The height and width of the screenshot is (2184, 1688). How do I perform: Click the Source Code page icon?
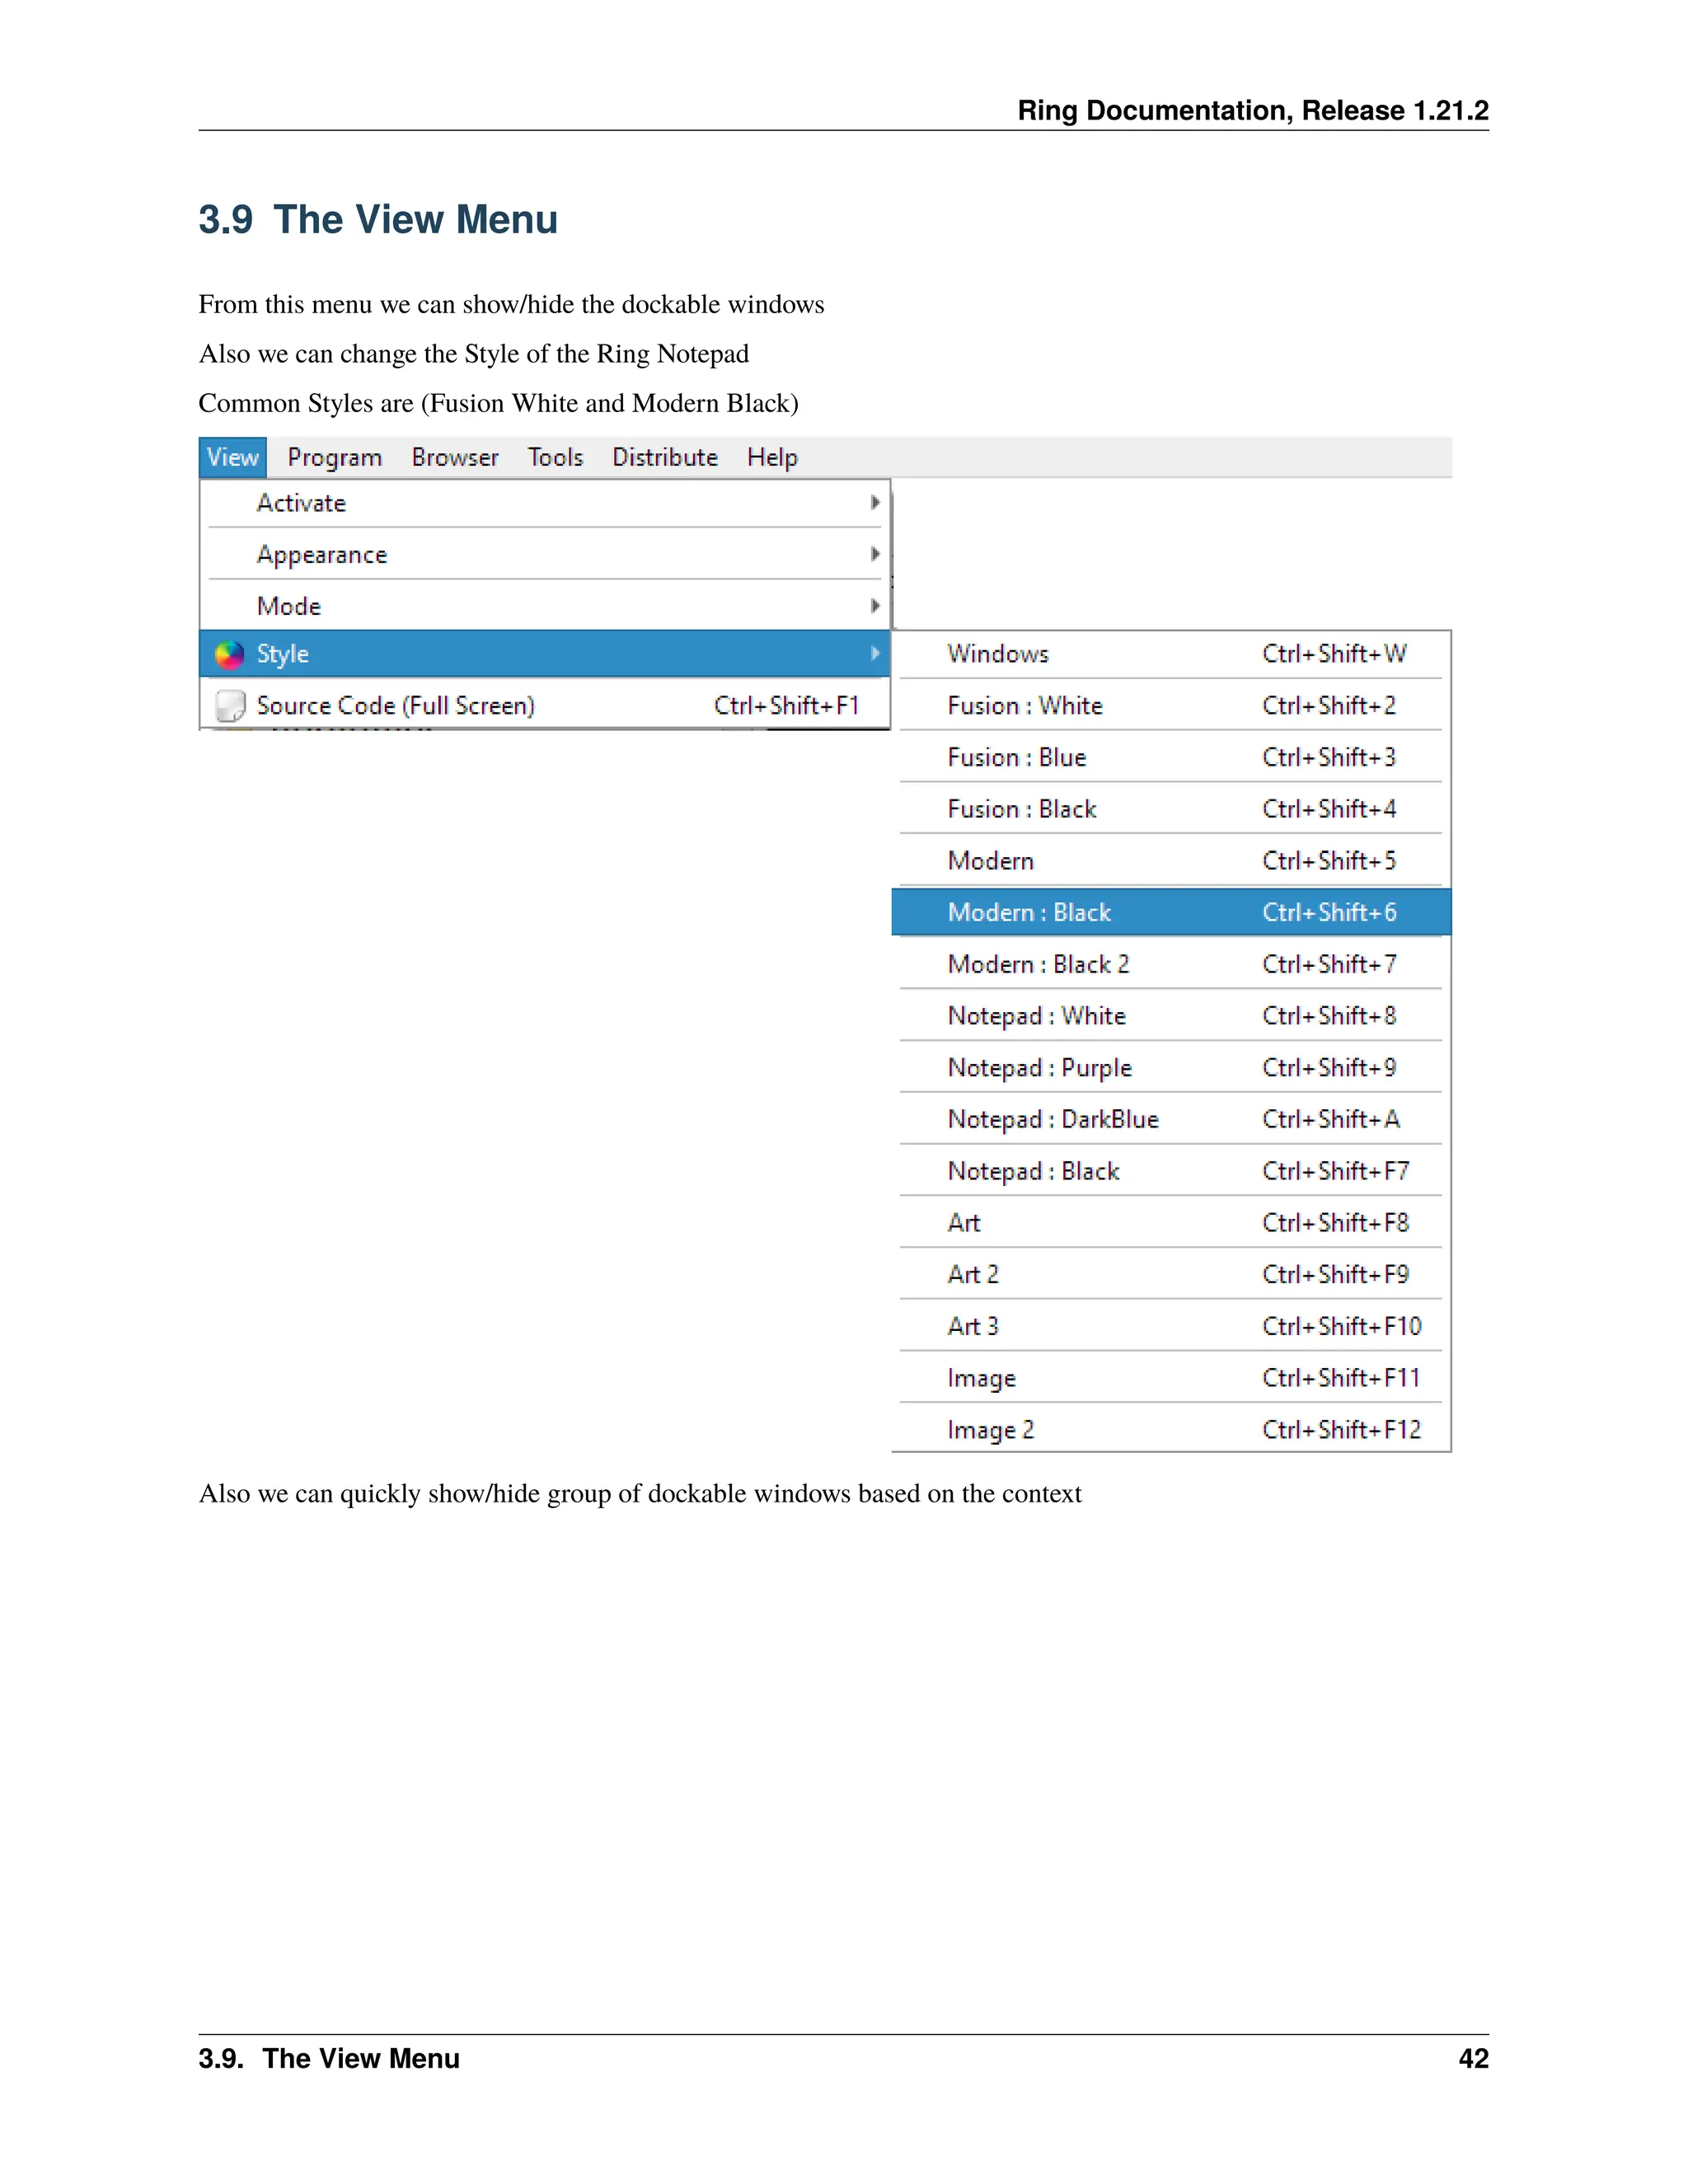(230, 706)
